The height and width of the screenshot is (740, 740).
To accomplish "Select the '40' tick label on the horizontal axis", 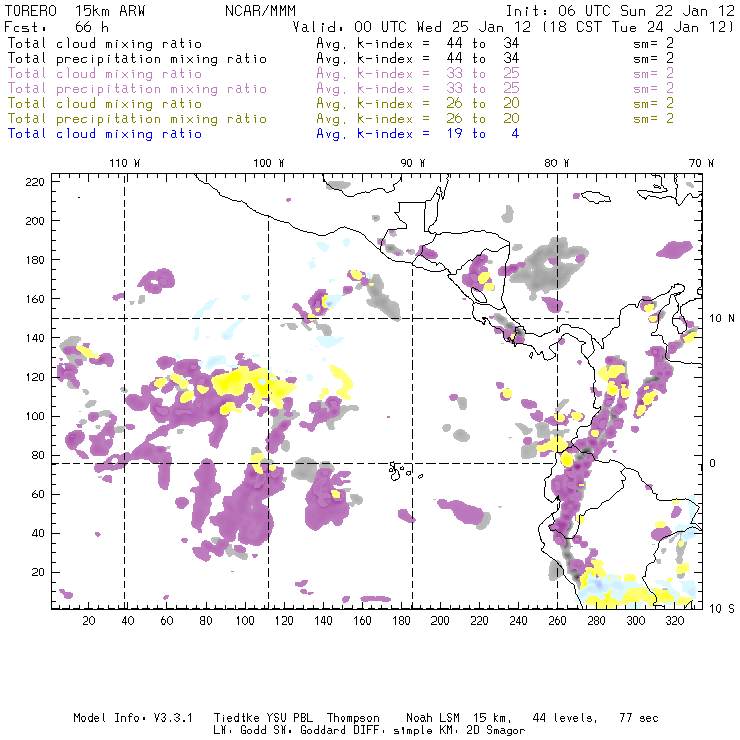I will [128, 621].
